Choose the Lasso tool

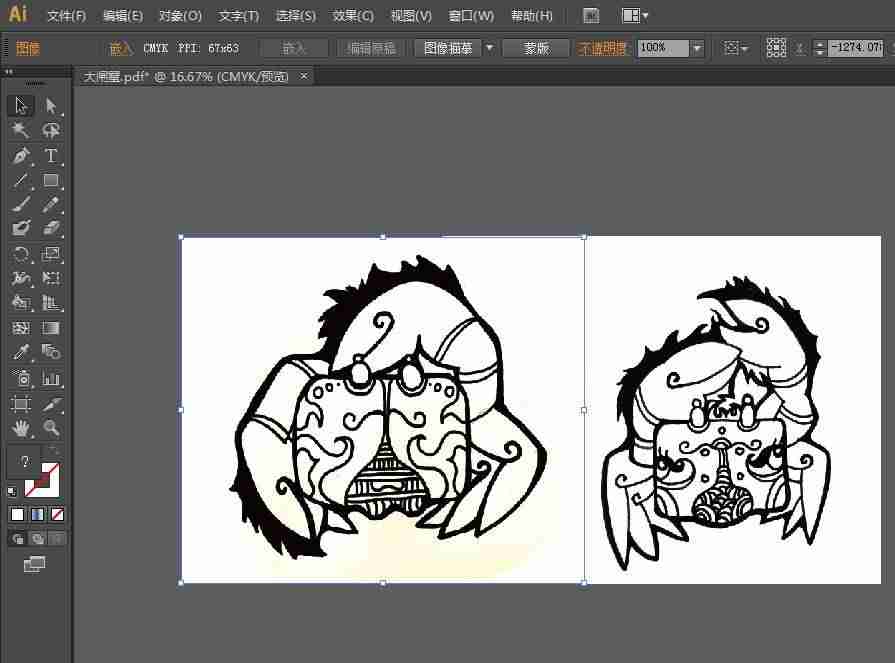tap(51, 131)
